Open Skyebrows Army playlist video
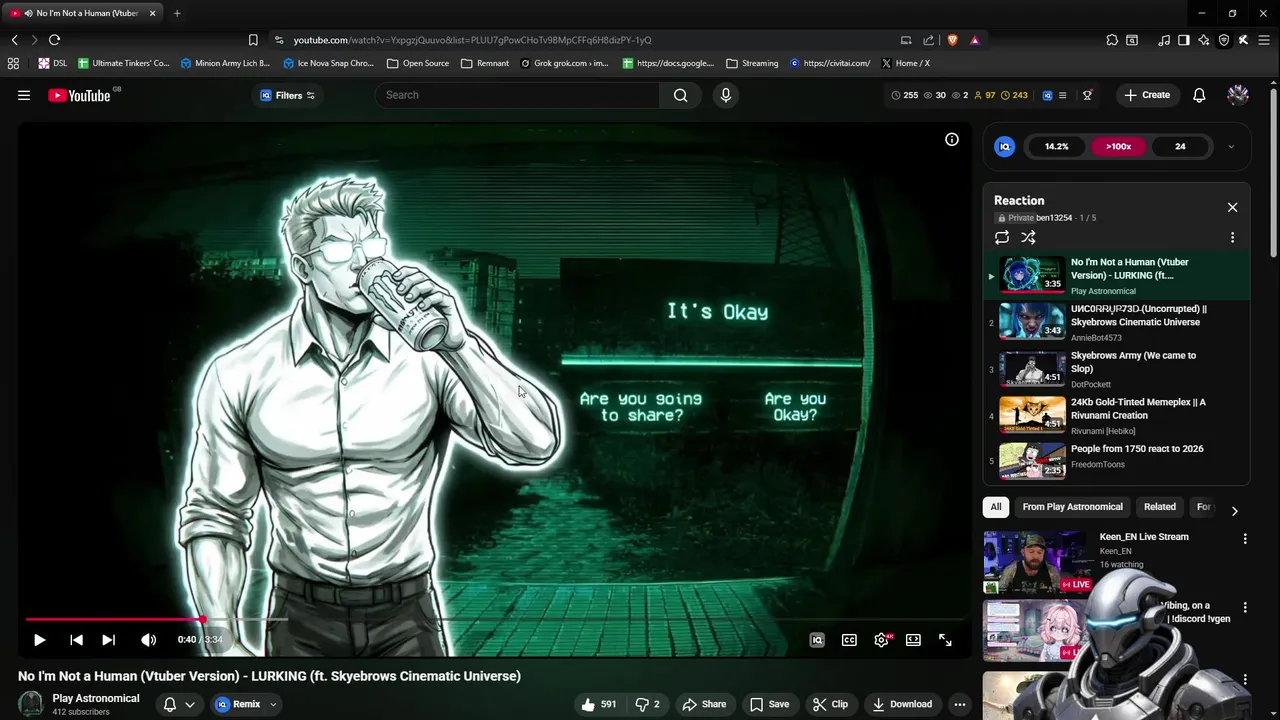 [x=1116, y=369]
